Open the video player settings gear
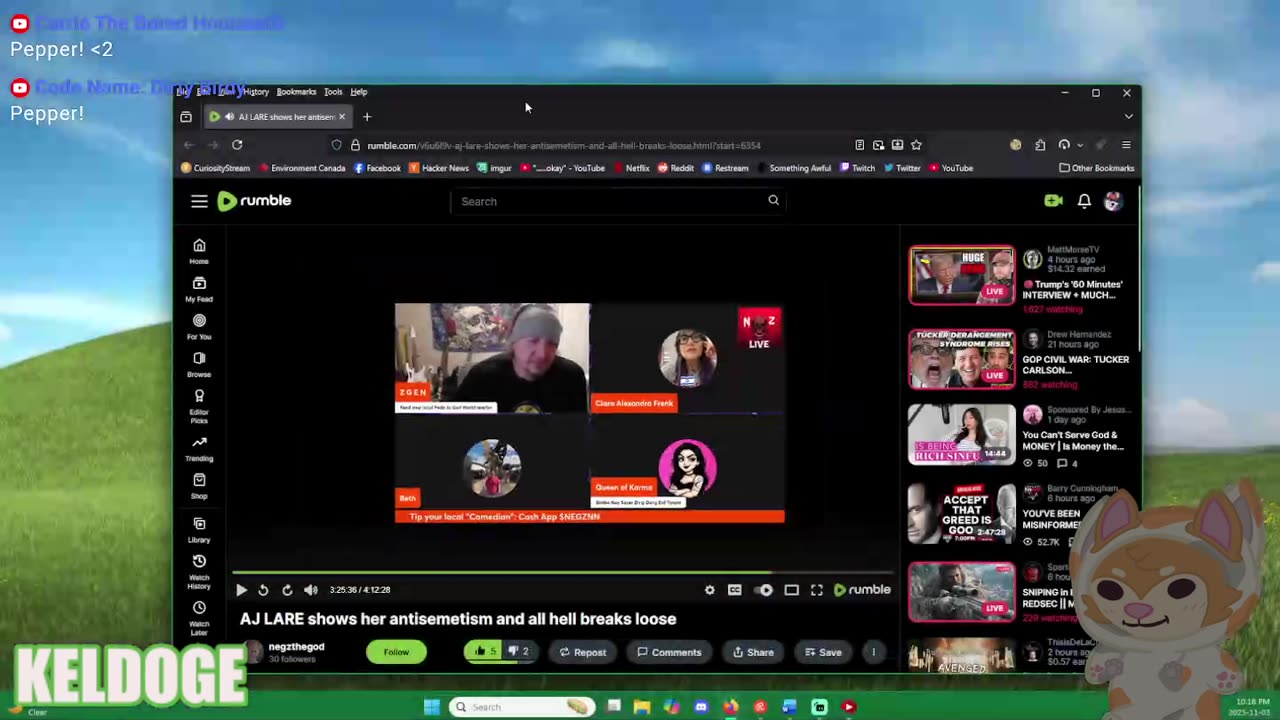Screen dimensions: 1280x720 710,590
